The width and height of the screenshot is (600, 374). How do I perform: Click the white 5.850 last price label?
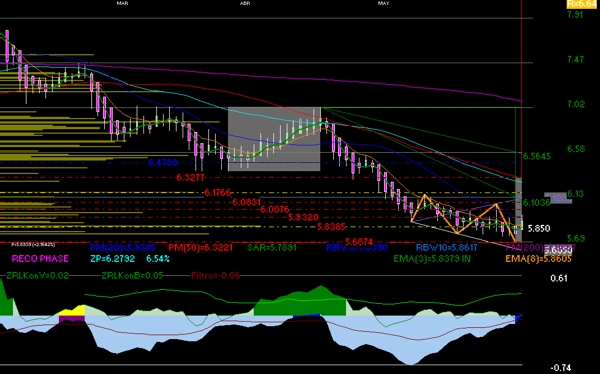point(539,229)
